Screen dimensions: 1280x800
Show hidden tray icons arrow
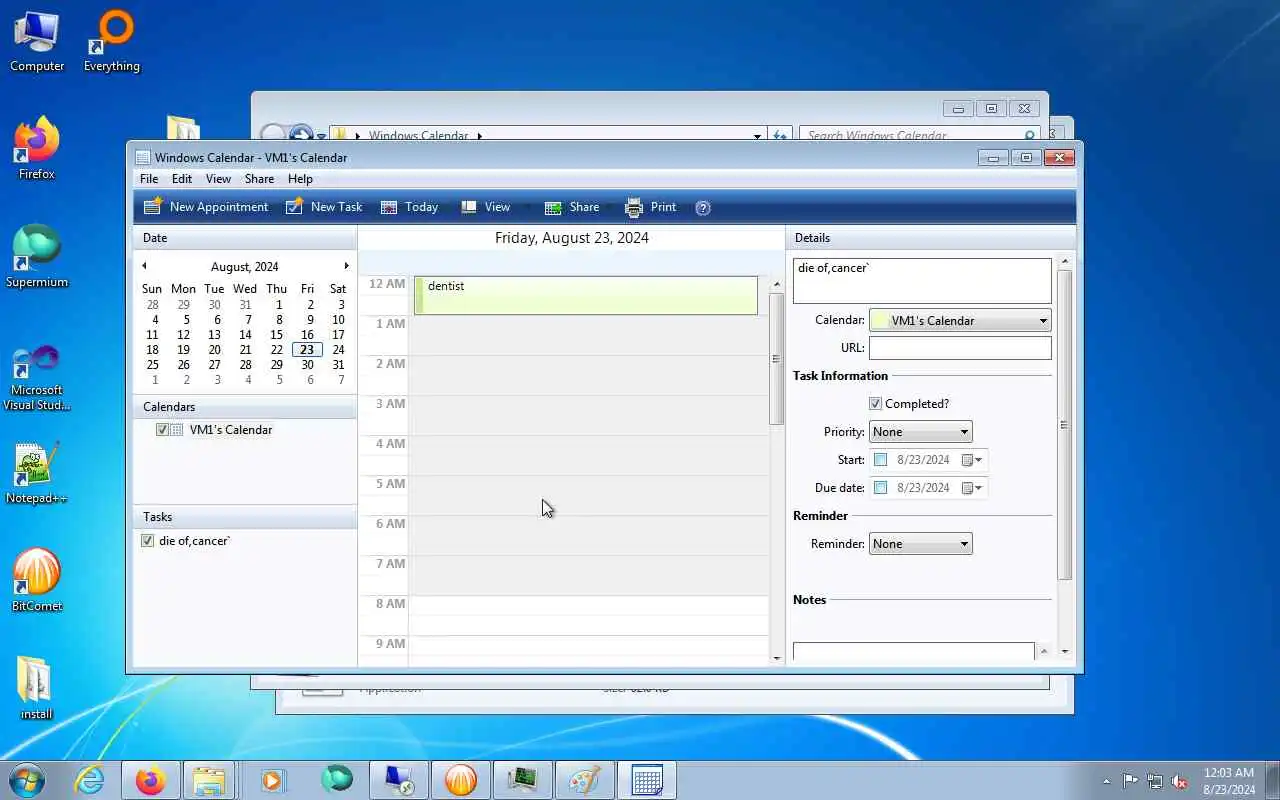click(x=1106, y=781)
